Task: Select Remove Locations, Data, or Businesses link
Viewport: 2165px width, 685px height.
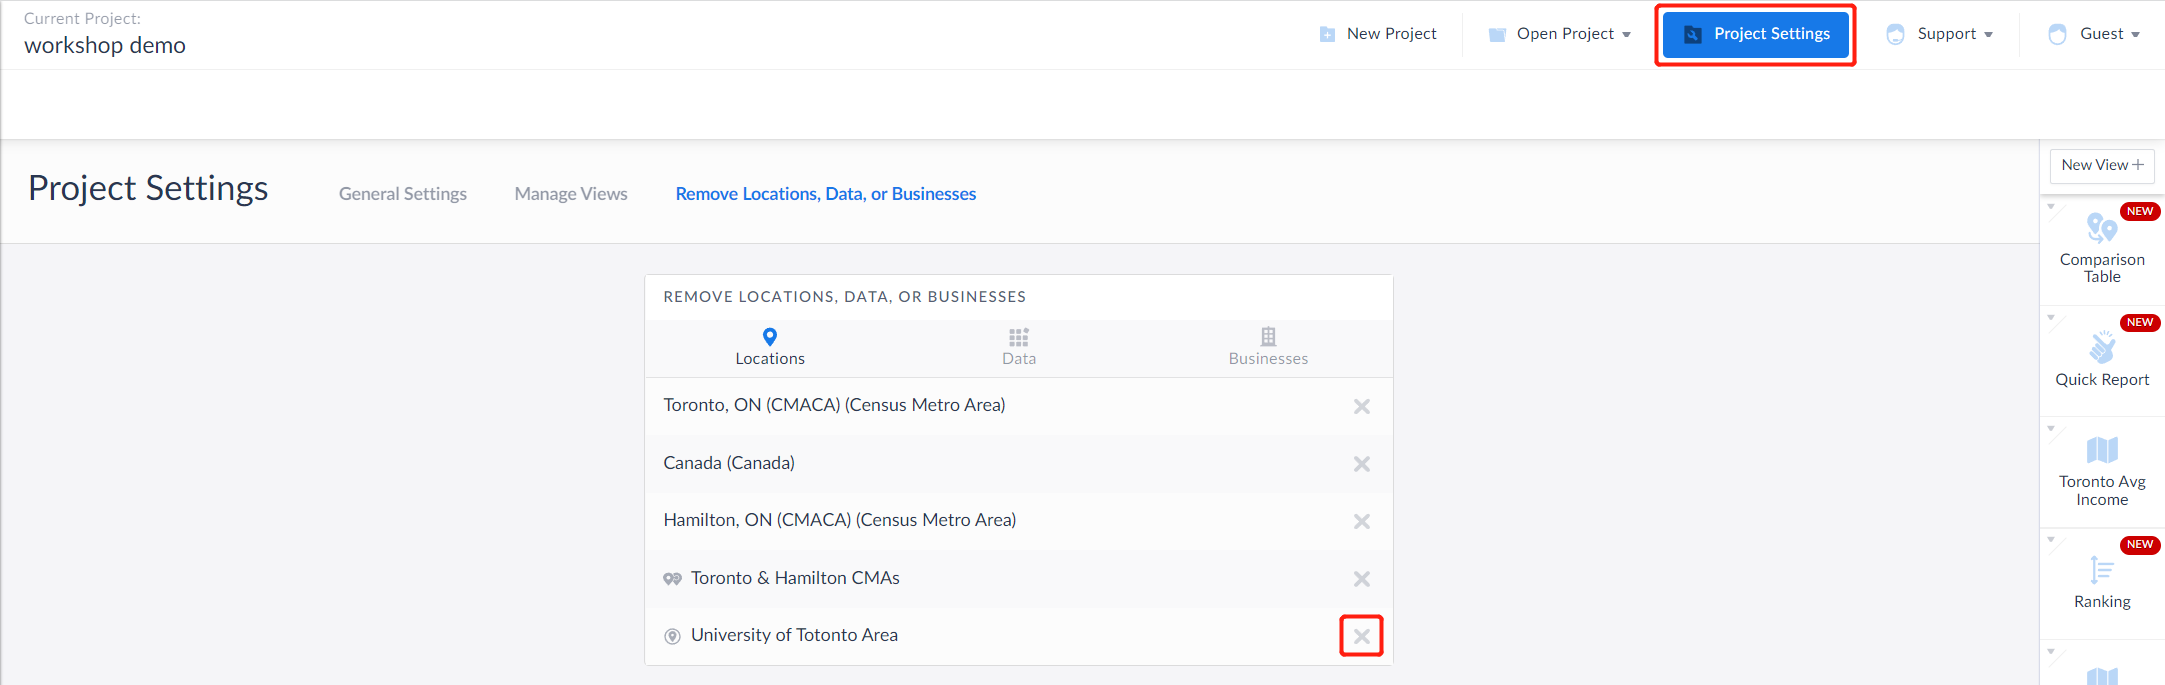Action: 826,194
